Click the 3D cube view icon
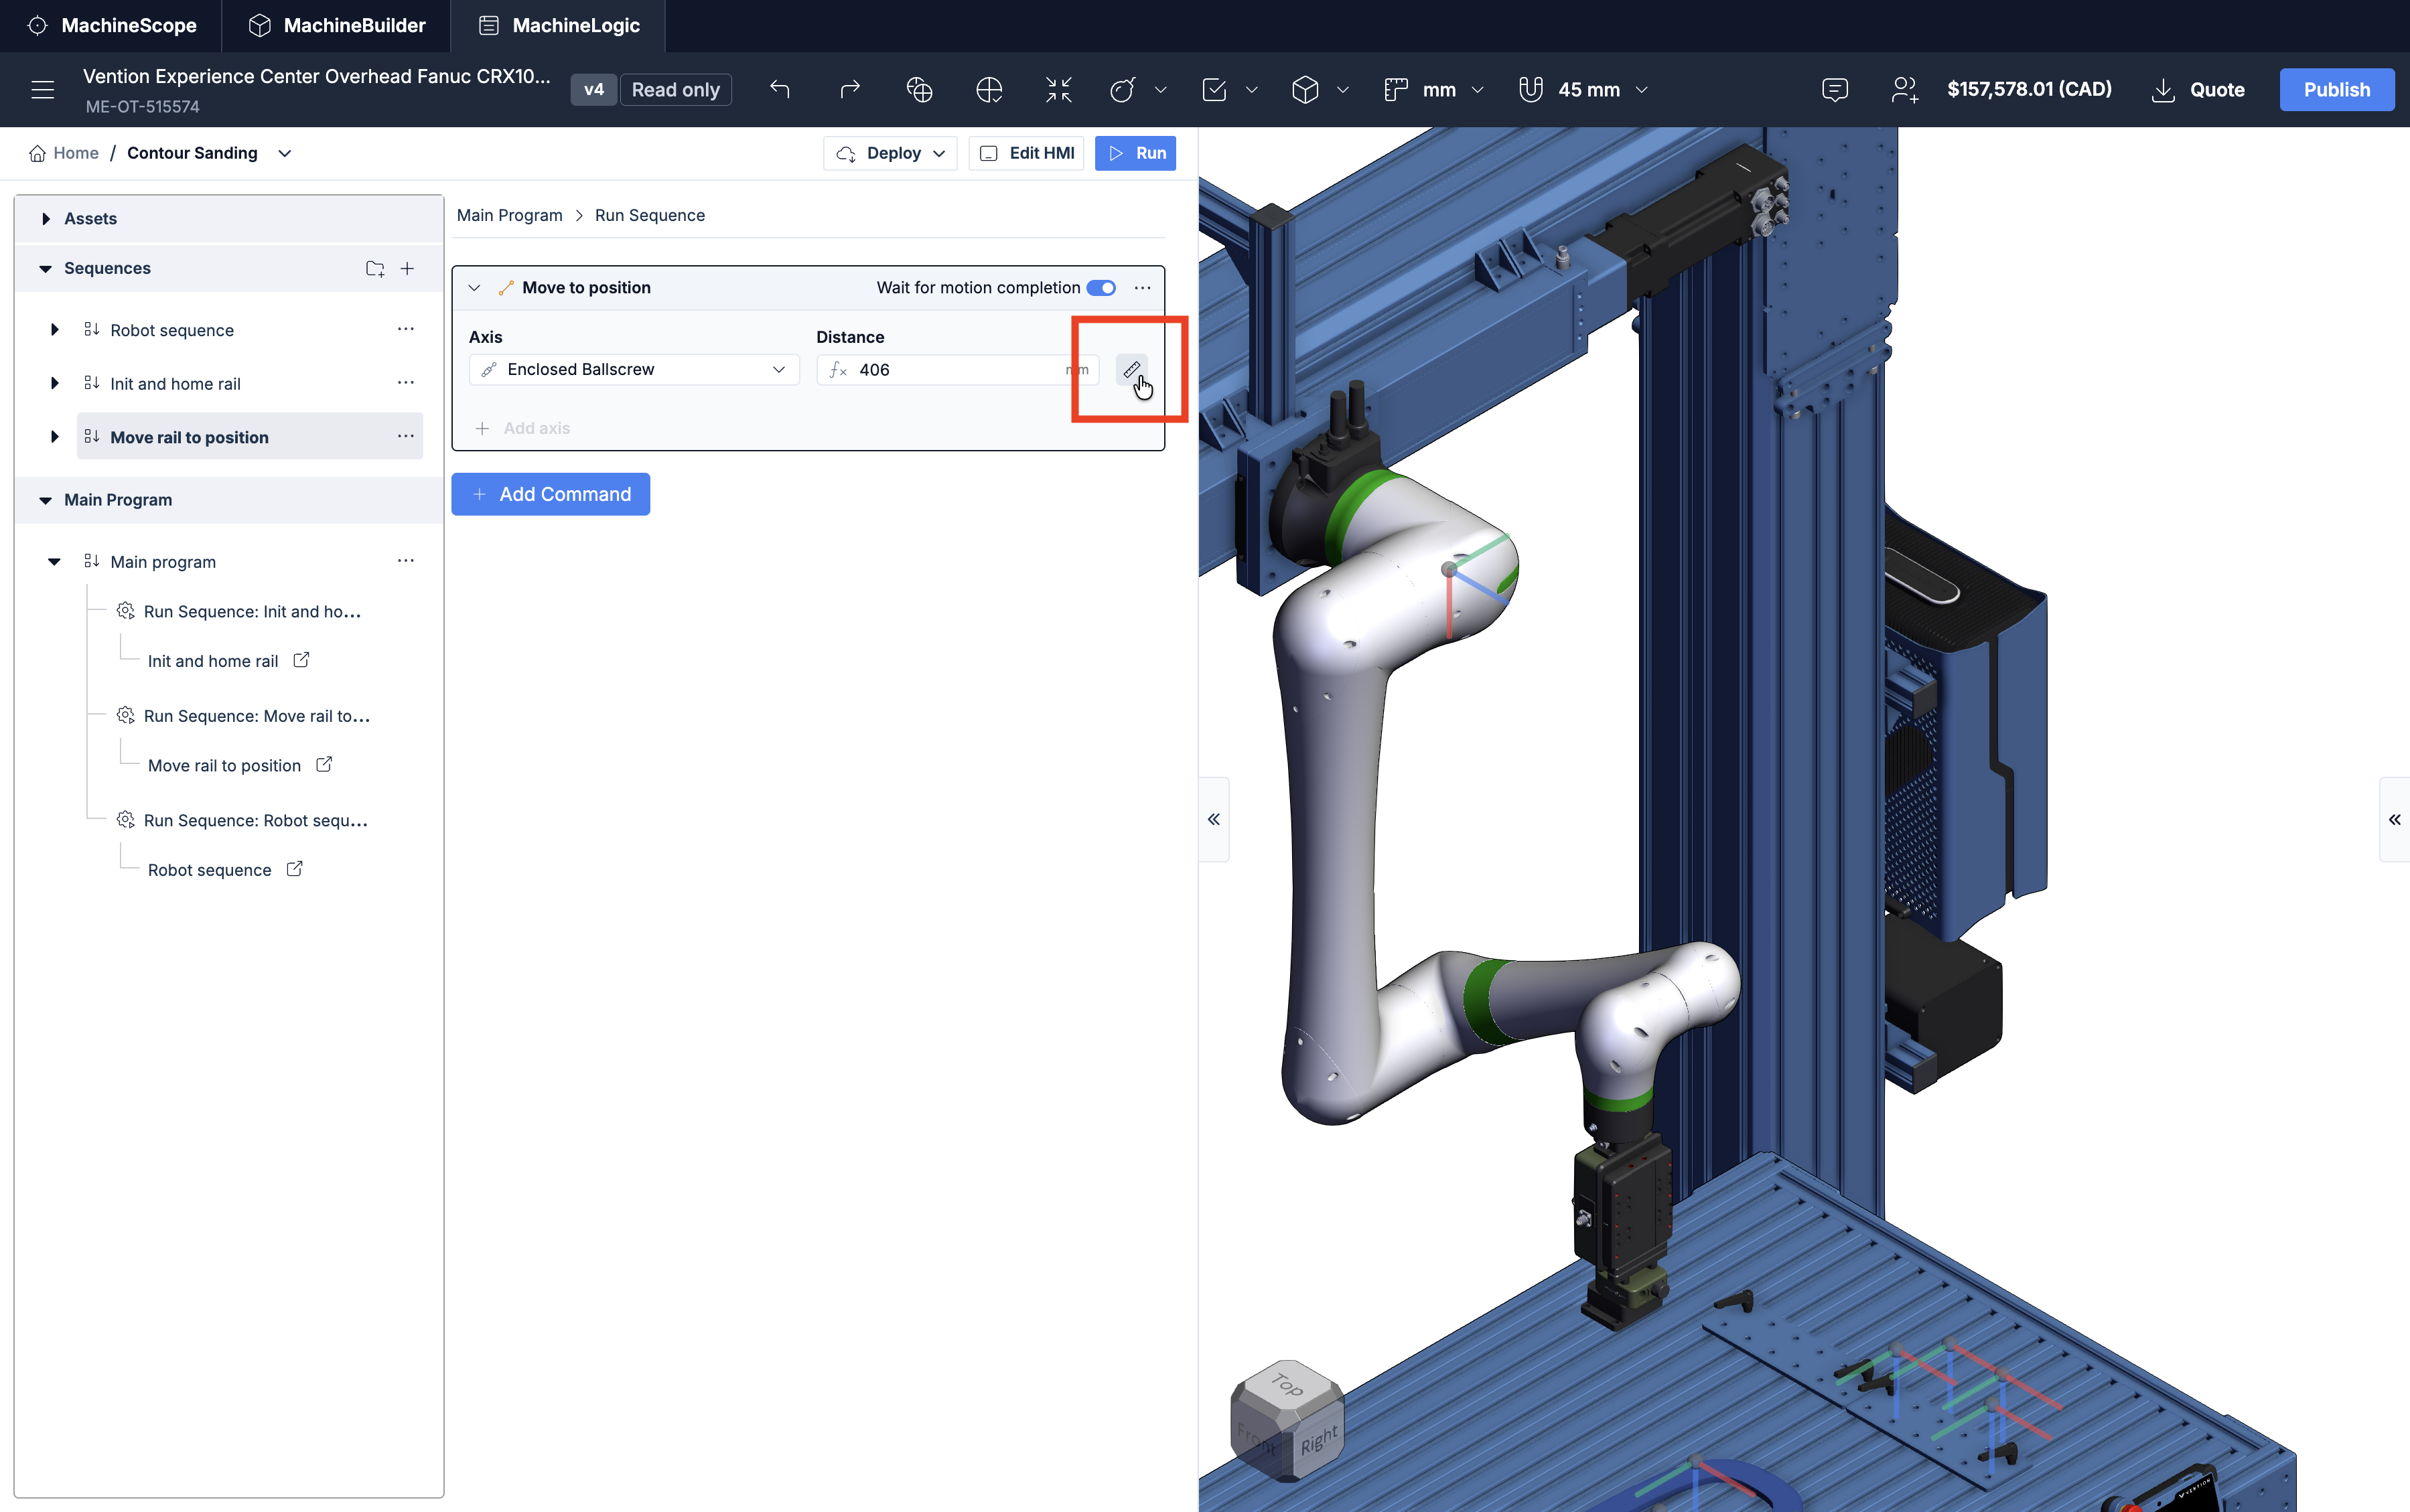 tap(1305, 90)
